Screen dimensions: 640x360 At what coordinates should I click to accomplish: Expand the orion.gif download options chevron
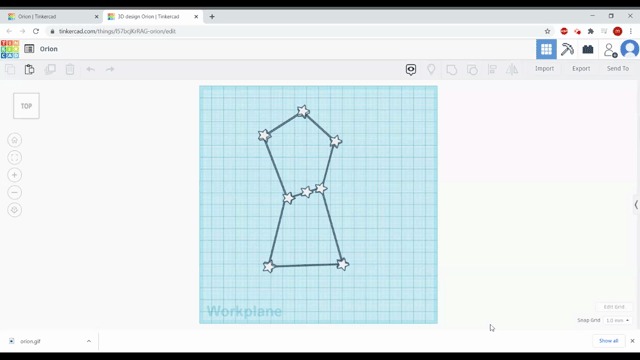click(x=89, y=341)
